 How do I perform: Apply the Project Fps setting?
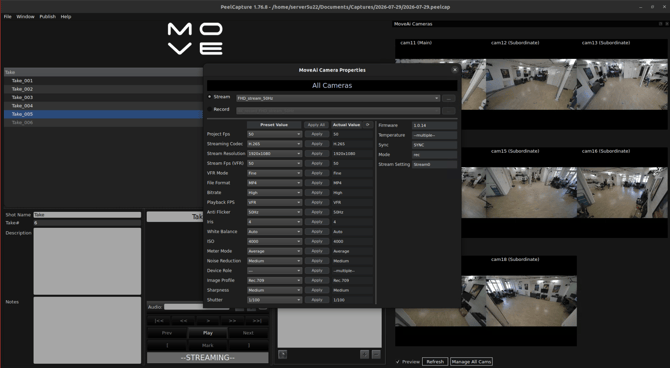317,134
